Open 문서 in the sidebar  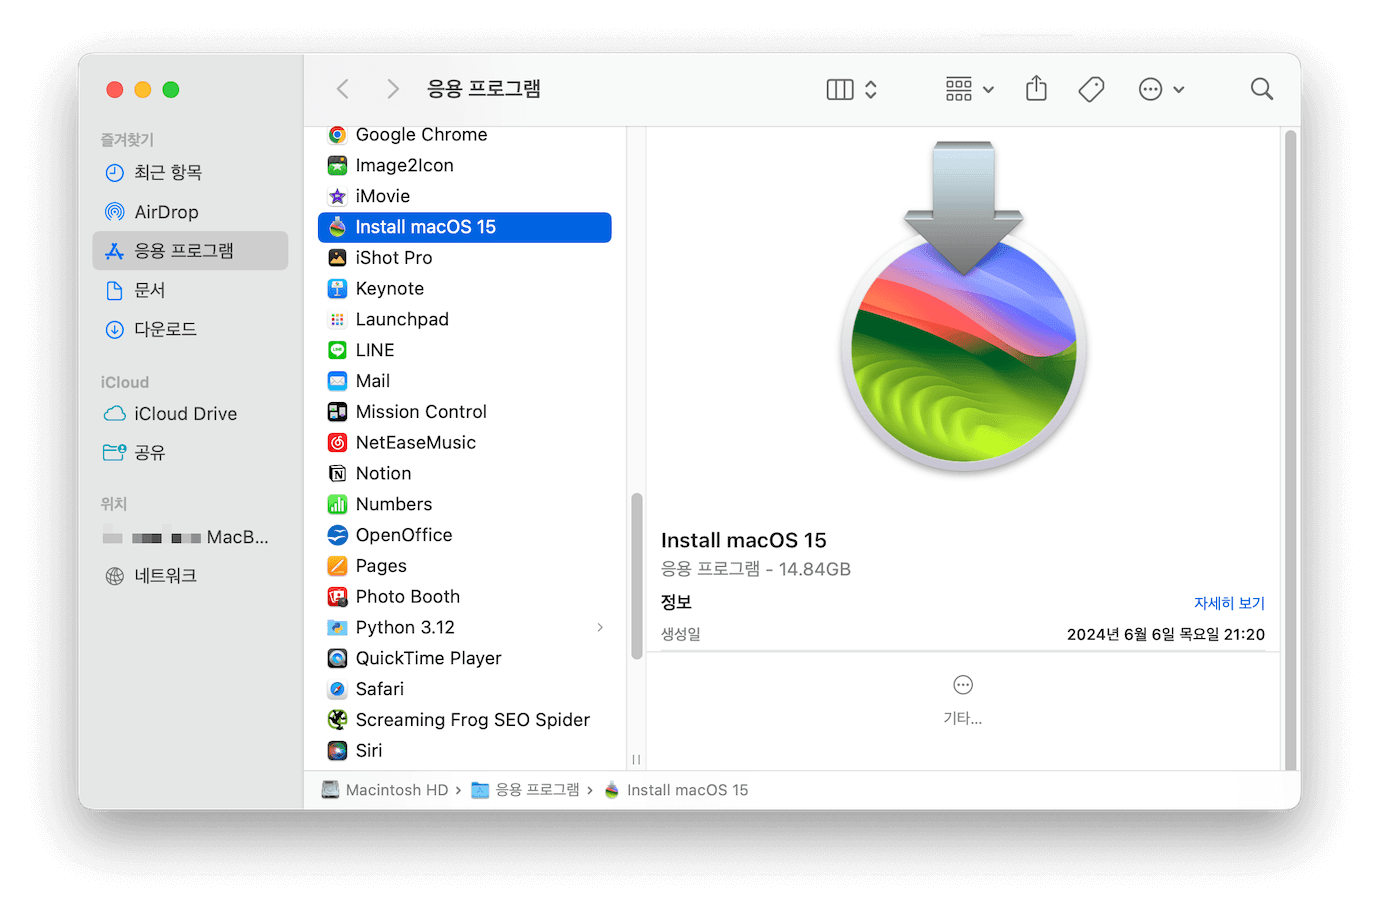(190, 290)
